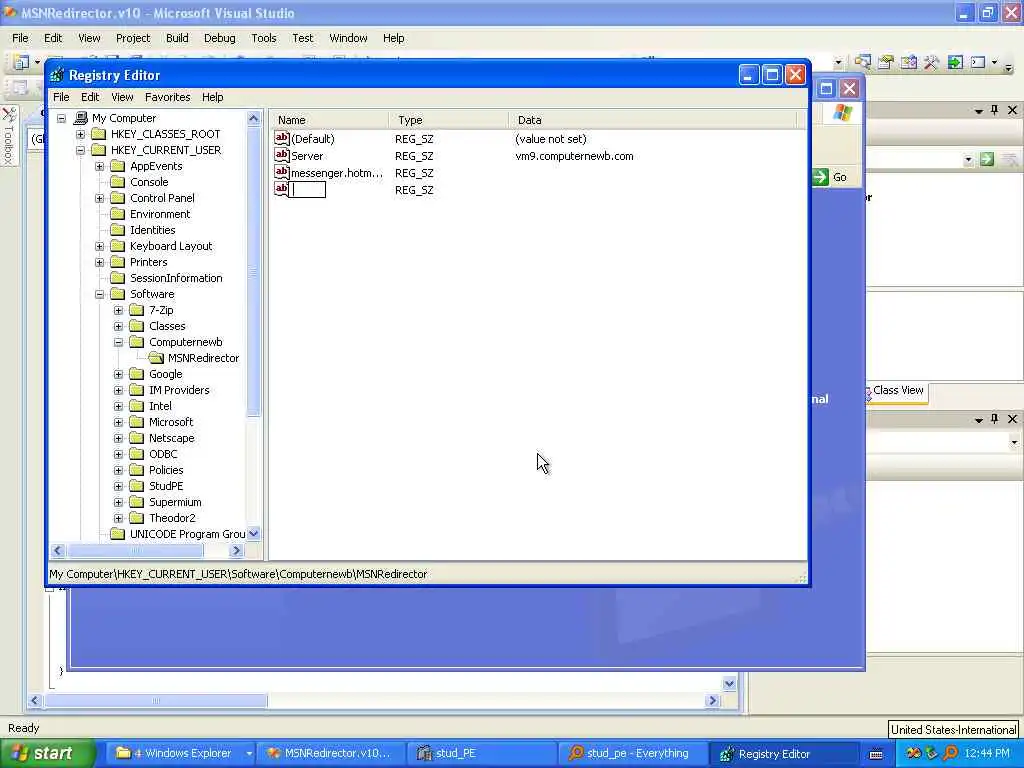Image resolution: width=1024 pixels, height=768 pixels.
Task: Open Solution Explorer from Visual Studio toolbar
Action: (x=863, y=63)
